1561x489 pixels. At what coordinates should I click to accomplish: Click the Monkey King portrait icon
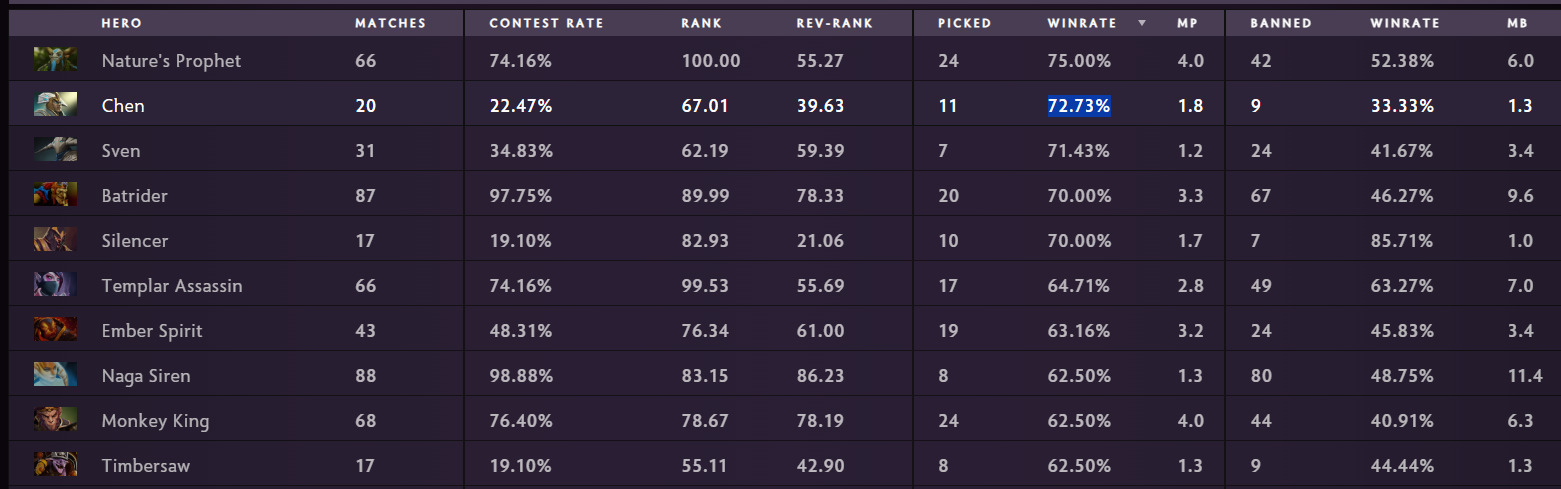tap(55, 420)
